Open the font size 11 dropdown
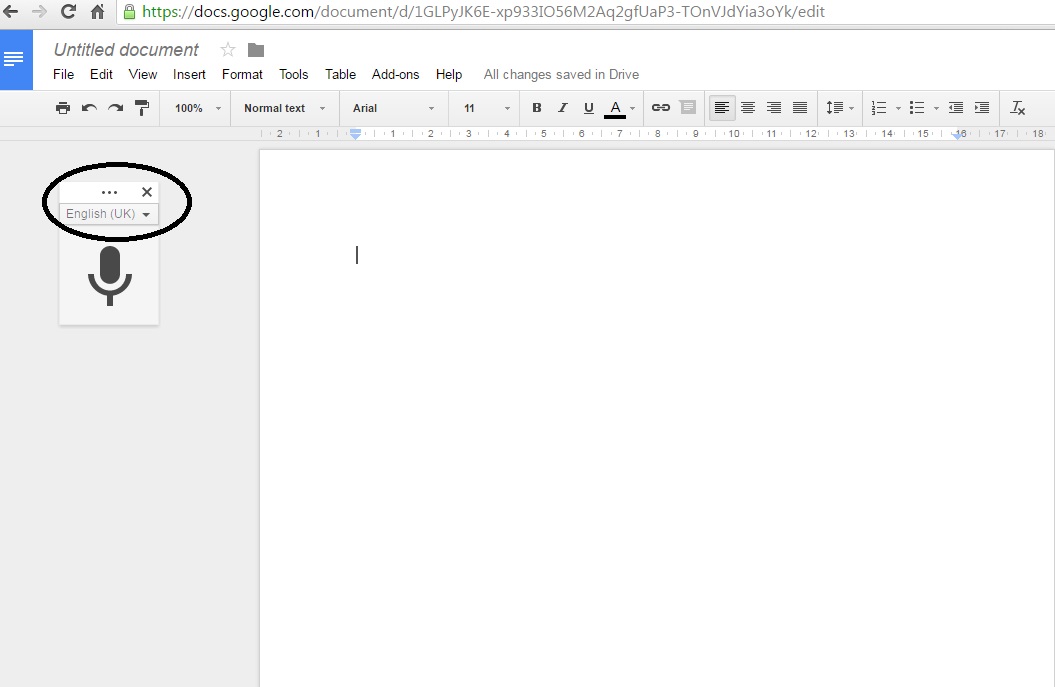Viewport: 1055px width, 687px height. (487, 108)
